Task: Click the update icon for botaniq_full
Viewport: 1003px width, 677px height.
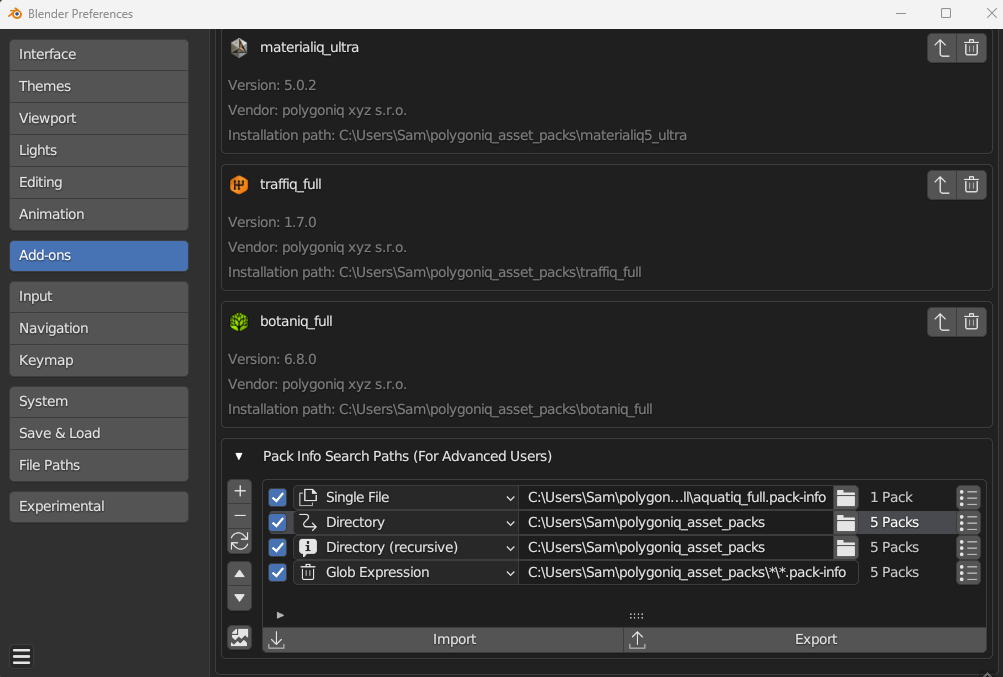Action: click(942, 322)
